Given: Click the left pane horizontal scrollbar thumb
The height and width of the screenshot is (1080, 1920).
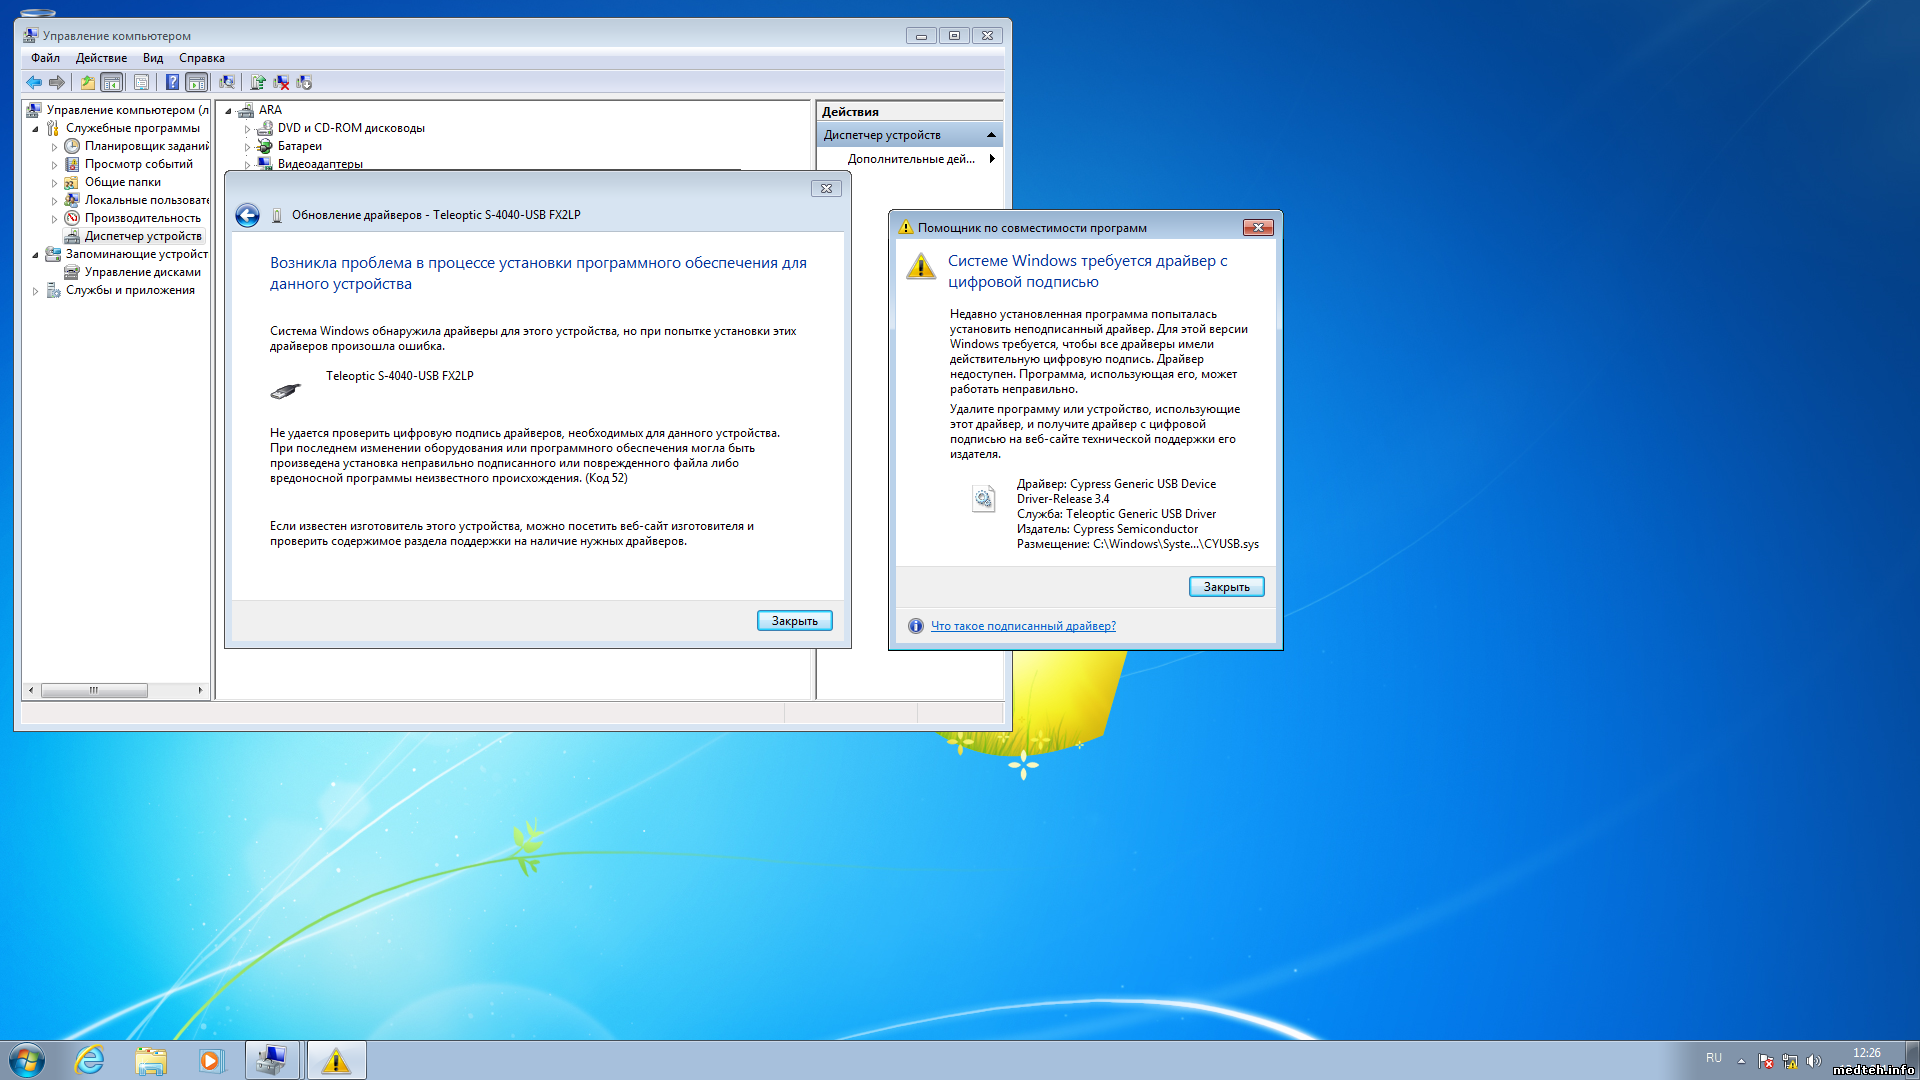Looking at the screenshot, I should 94,691.
